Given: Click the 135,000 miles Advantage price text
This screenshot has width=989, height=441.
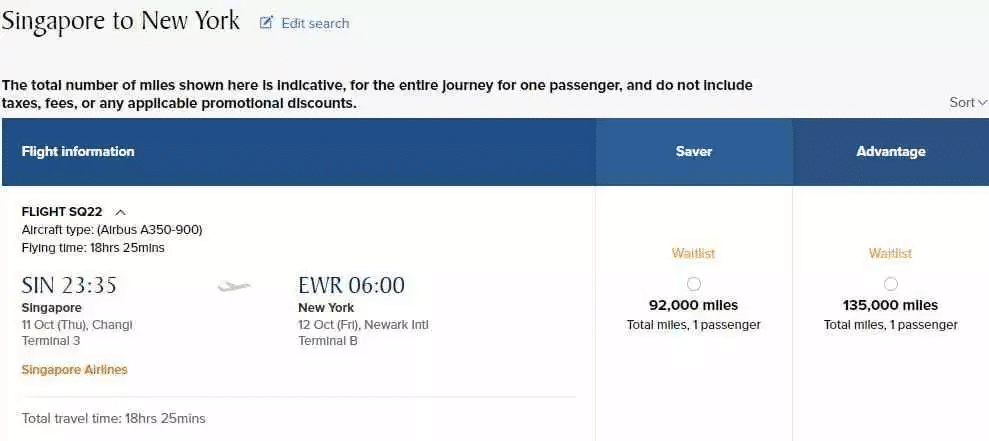Looking at the screenshot, I should click(x=891, y=306).
